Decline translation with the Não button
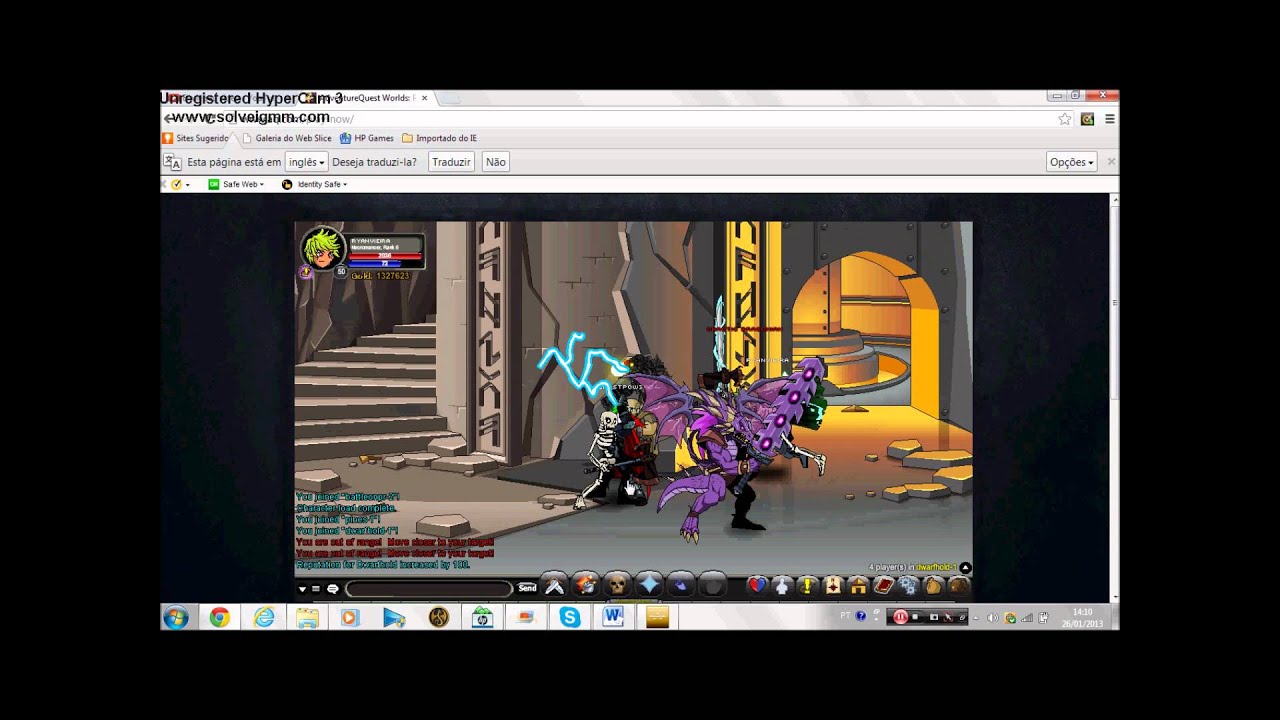This screenshot has width=1280, height=720. coord(495,162)
